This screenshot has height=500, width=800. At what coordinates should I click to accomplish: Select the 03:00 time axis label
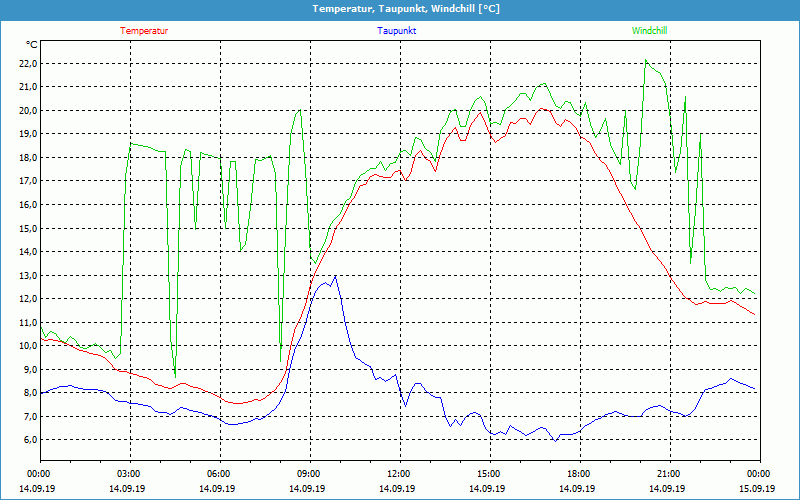point(129,473)
